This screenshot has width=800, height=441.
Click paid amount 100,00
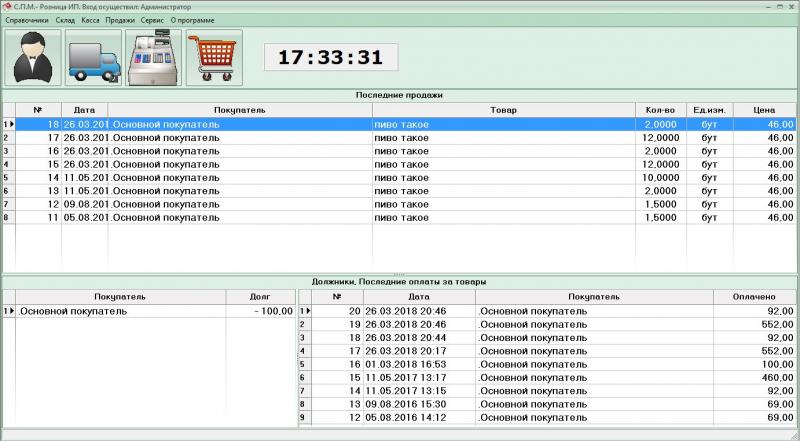pyautogui.click(x=754, y=364)
